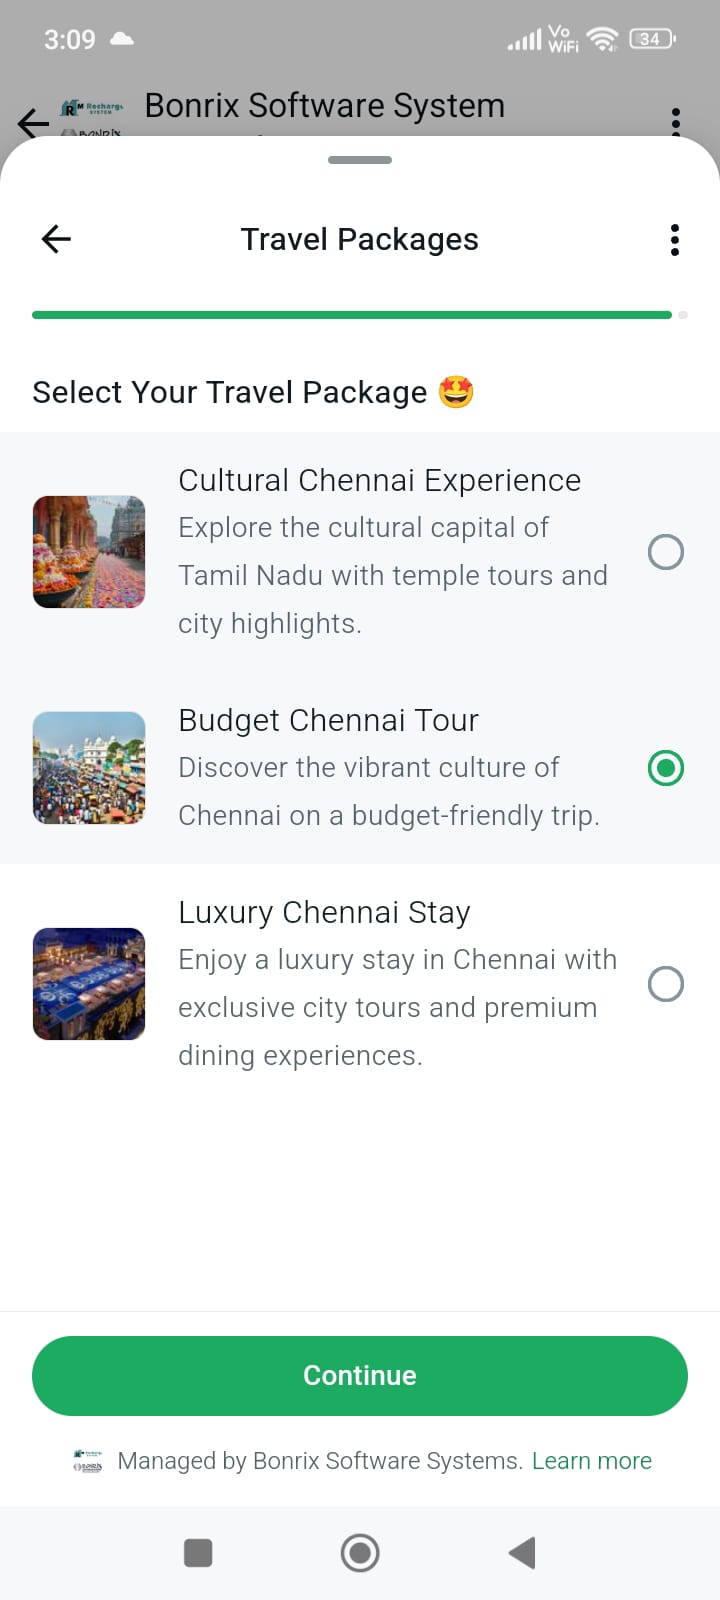This screenshot has height=1600, width=720.
Task: Tap the small Bonrix logo in footer
Action: [88, 1461]
